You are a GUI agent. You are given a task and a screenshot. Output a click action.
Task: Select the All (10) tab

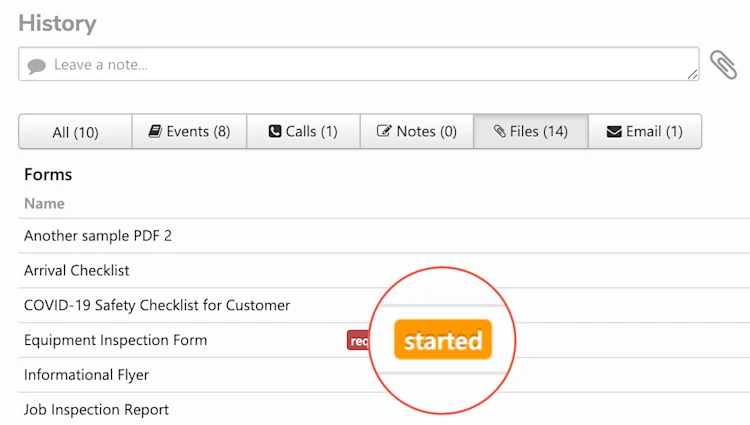tap(75, 131)
